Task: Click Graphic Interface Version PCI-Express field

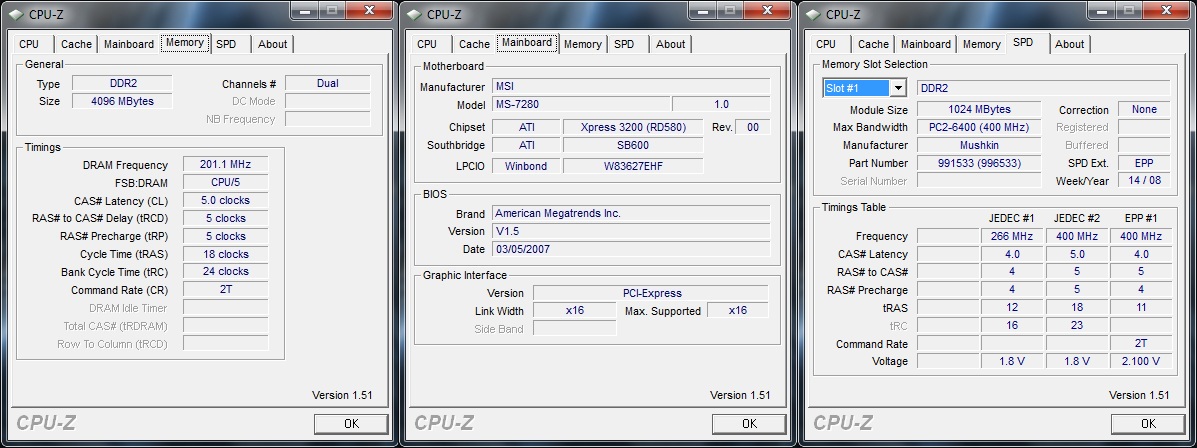Action: (650, 293)
